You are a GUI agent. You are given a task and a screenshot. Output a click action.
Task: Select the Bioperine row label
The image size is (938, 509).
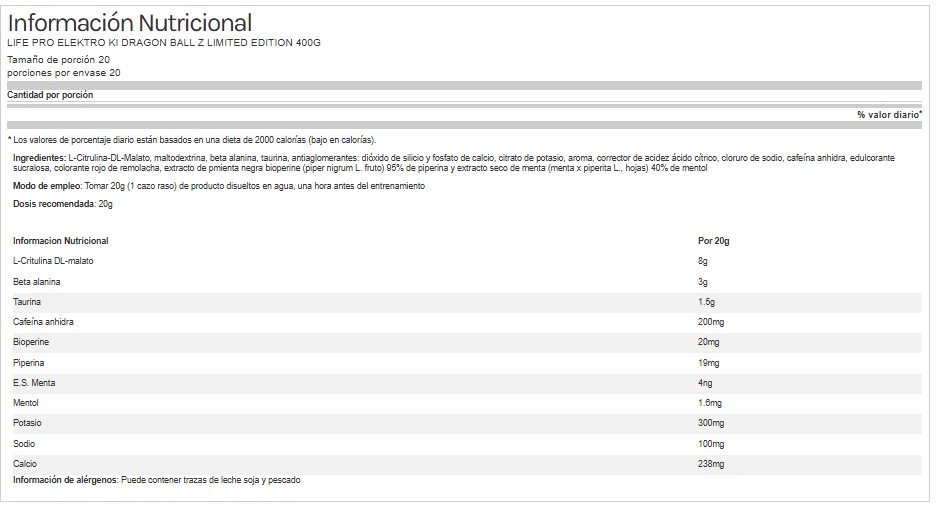tap(33, 342)
